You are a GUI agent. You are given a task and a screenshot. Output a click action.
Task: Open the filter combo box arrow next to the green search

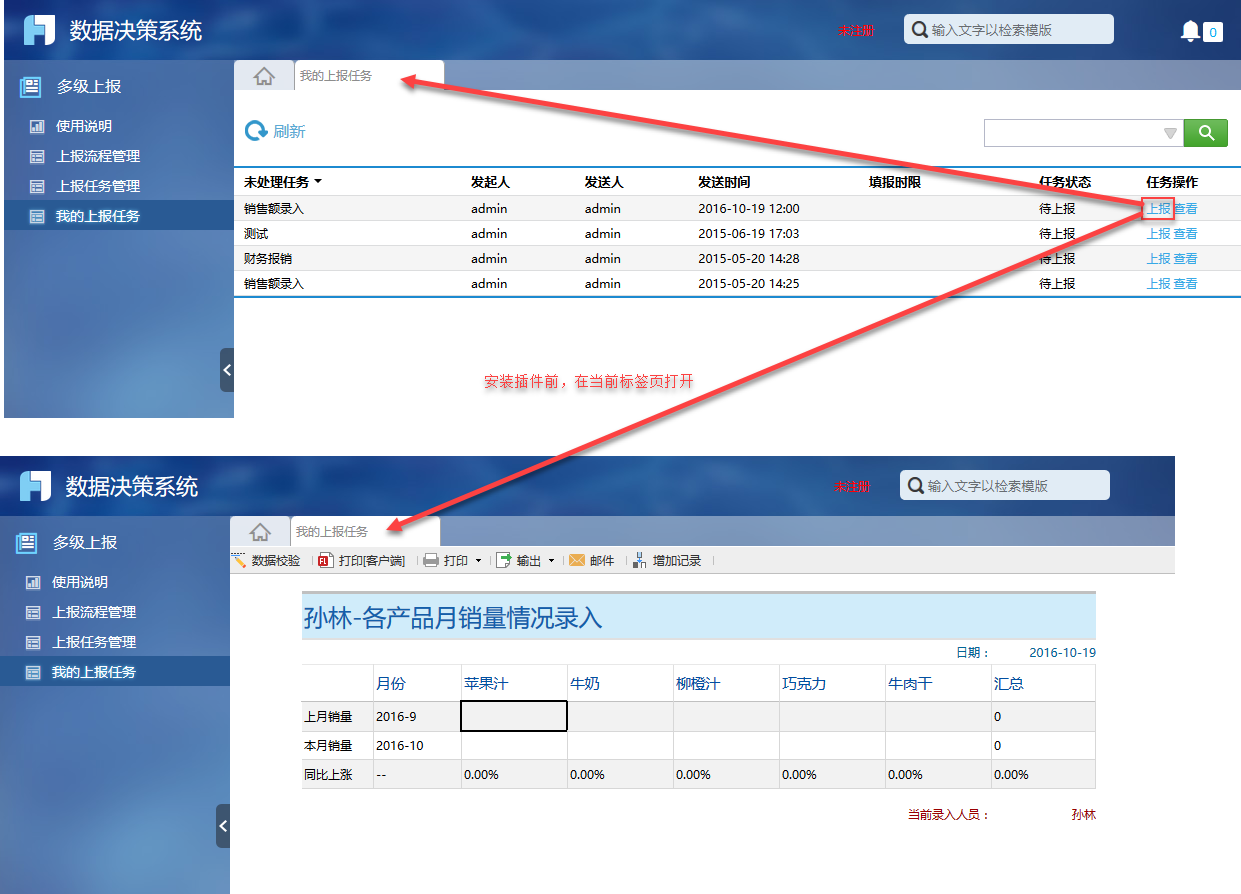pos(1170,133)
